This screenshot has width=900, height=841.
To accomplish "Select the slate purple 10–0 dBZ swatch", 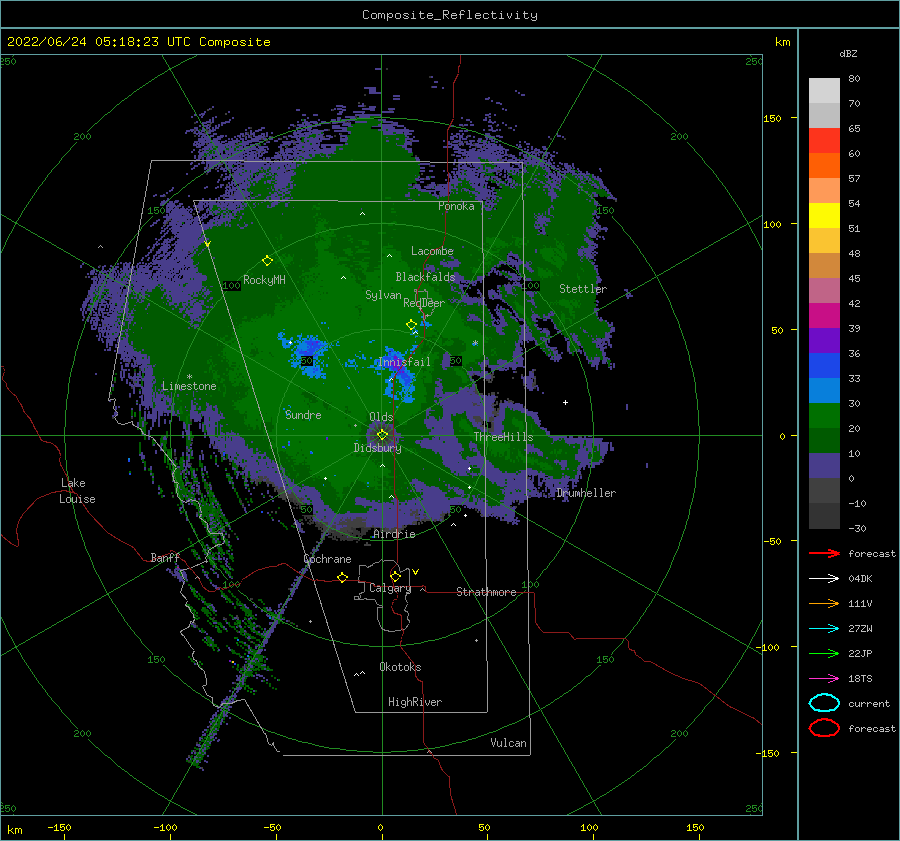I will 824,466.
